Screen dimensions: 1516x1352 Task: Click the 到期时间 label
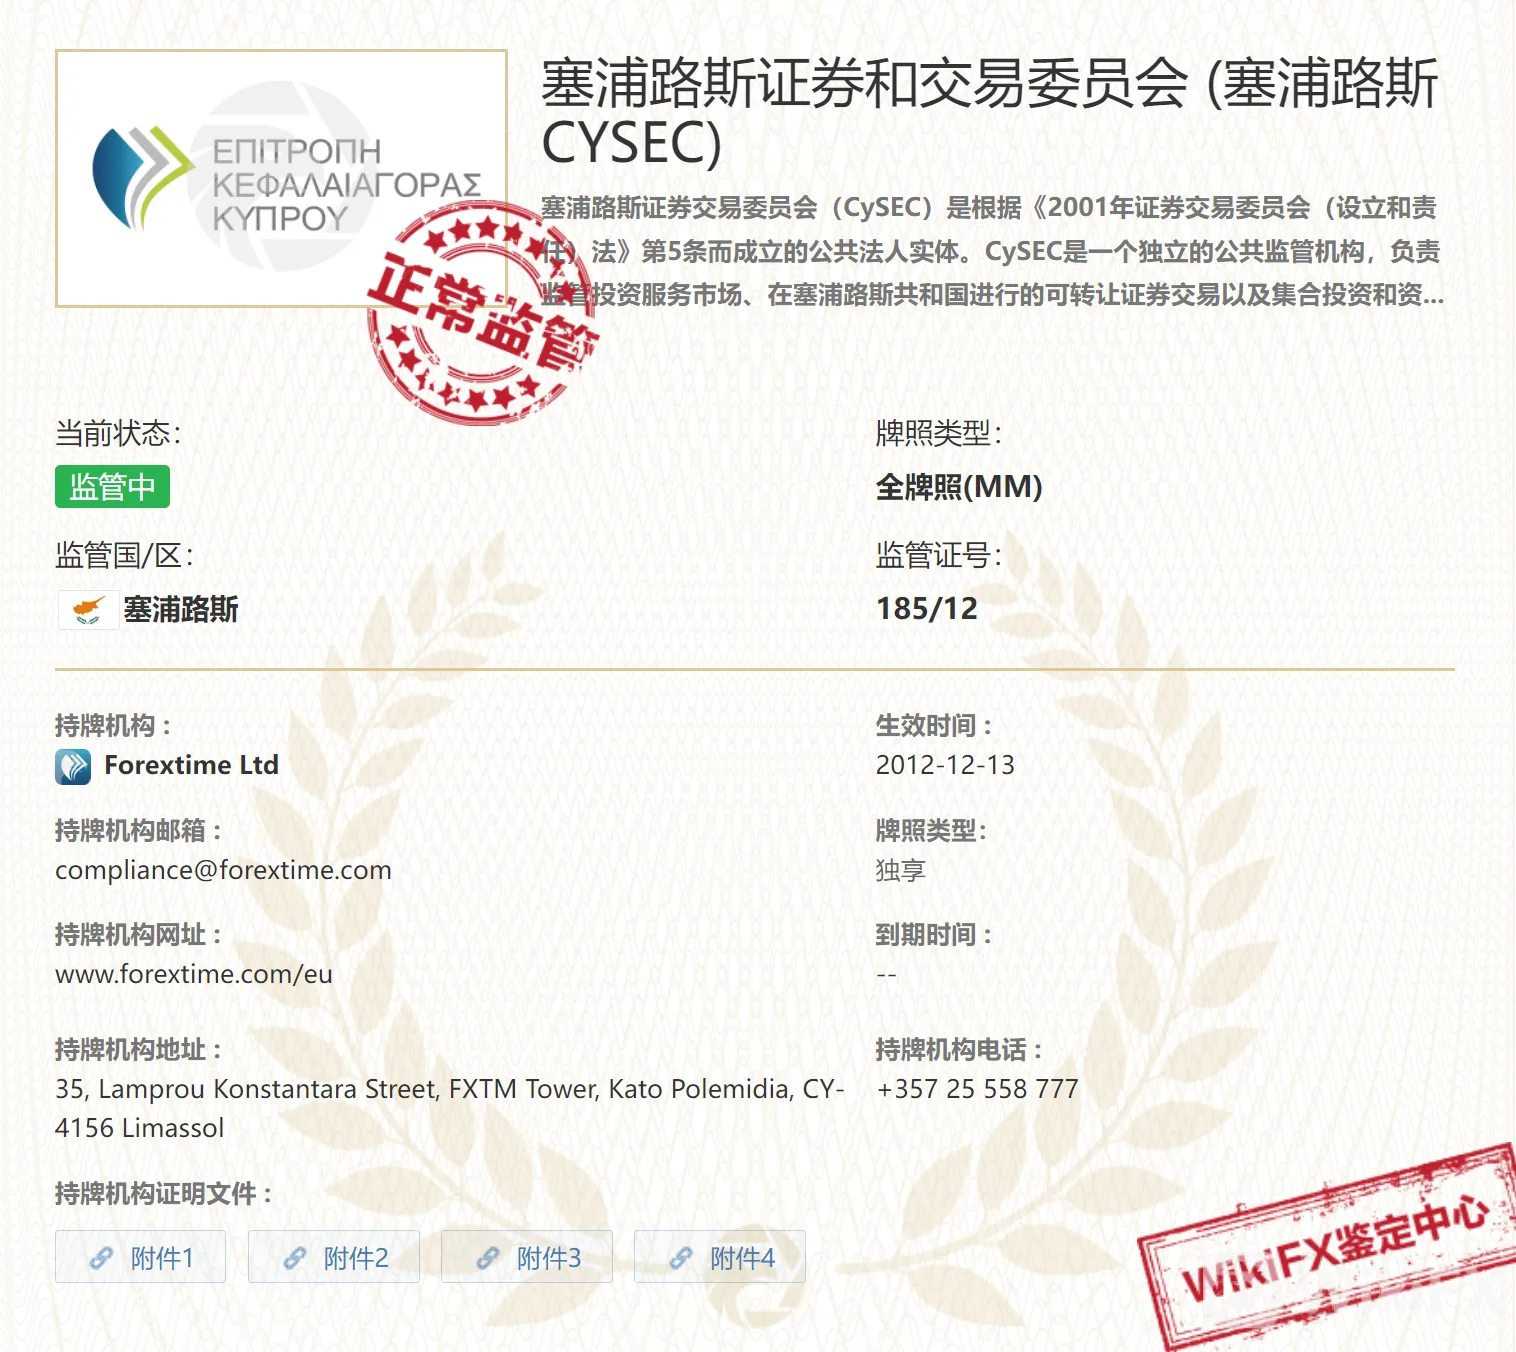point(933,935)
